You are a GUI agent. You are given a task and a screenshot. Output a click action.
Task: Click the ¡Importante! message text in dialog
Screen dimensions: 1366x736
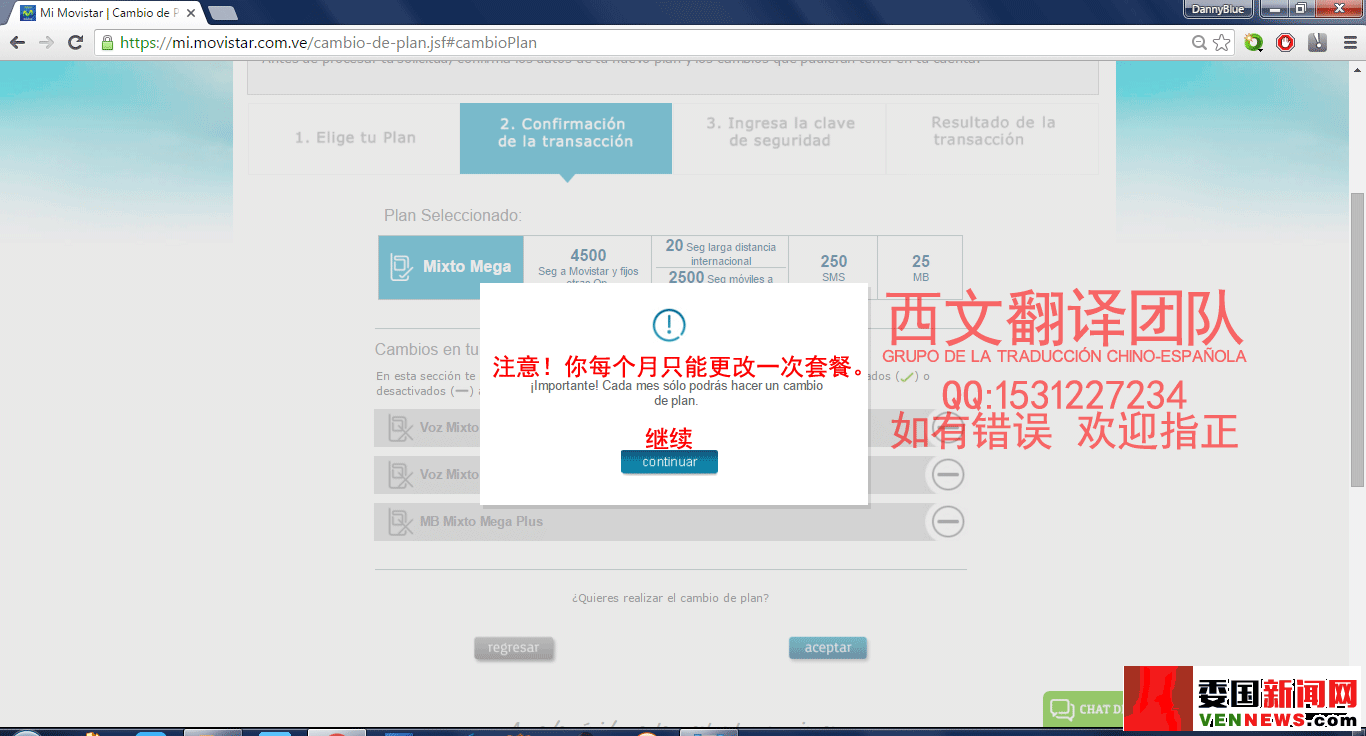[677, 393]
